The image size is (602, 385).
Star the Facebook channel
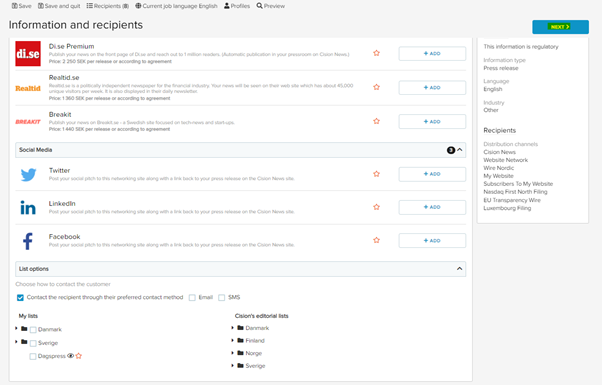point(377,240)
